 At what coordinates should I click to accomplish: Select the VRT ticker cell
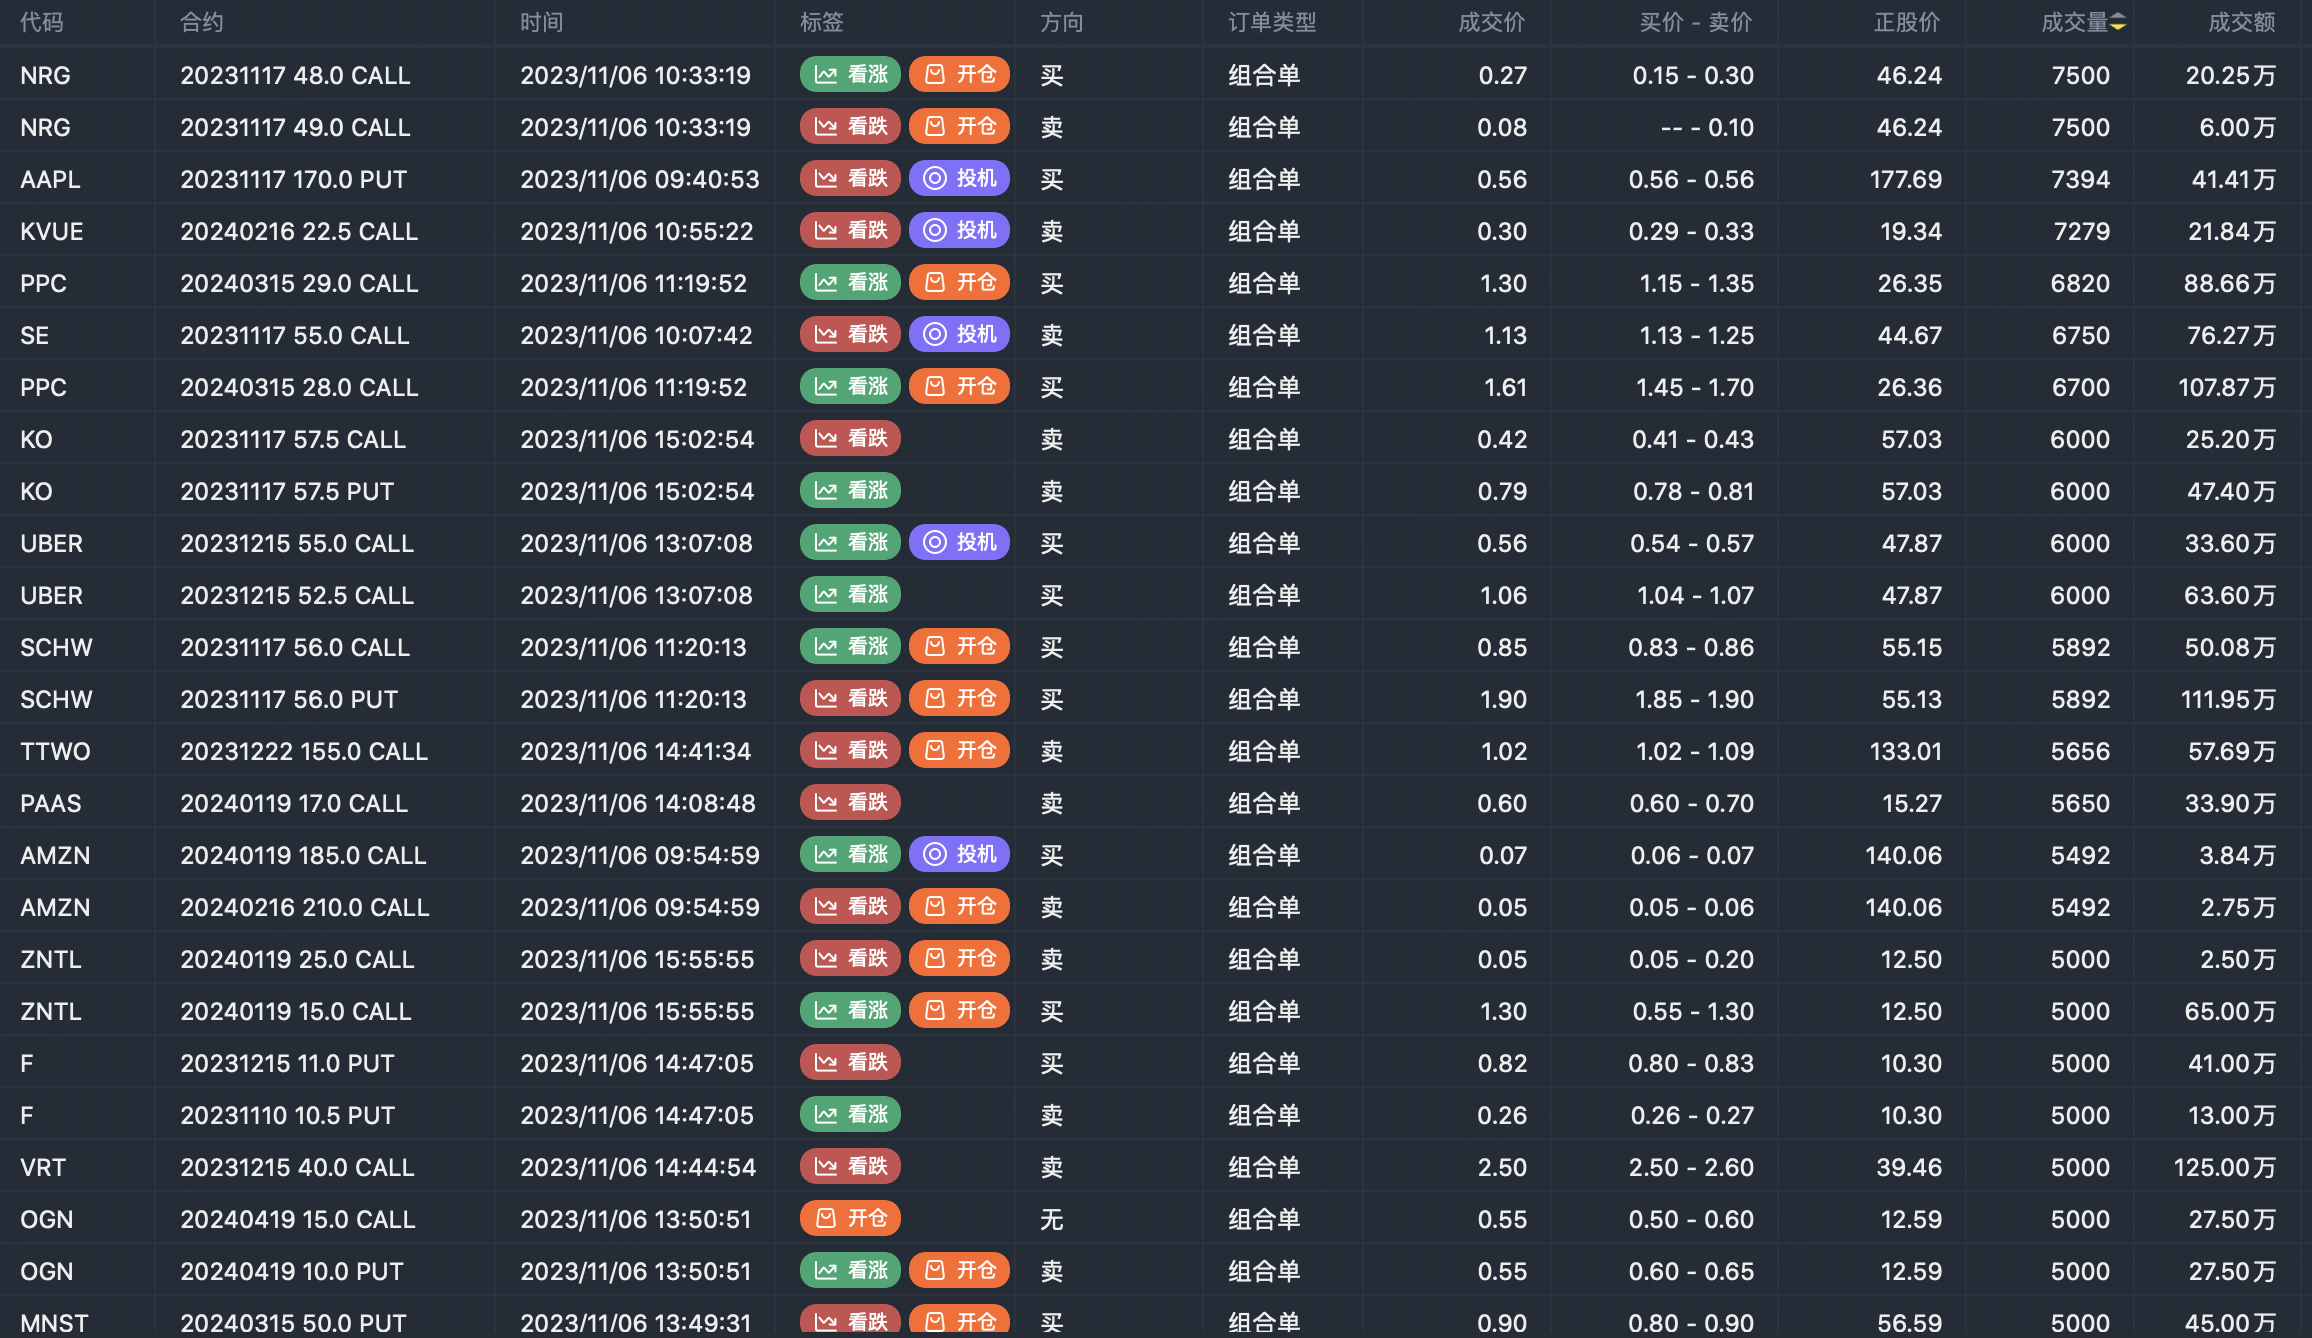43,1168
